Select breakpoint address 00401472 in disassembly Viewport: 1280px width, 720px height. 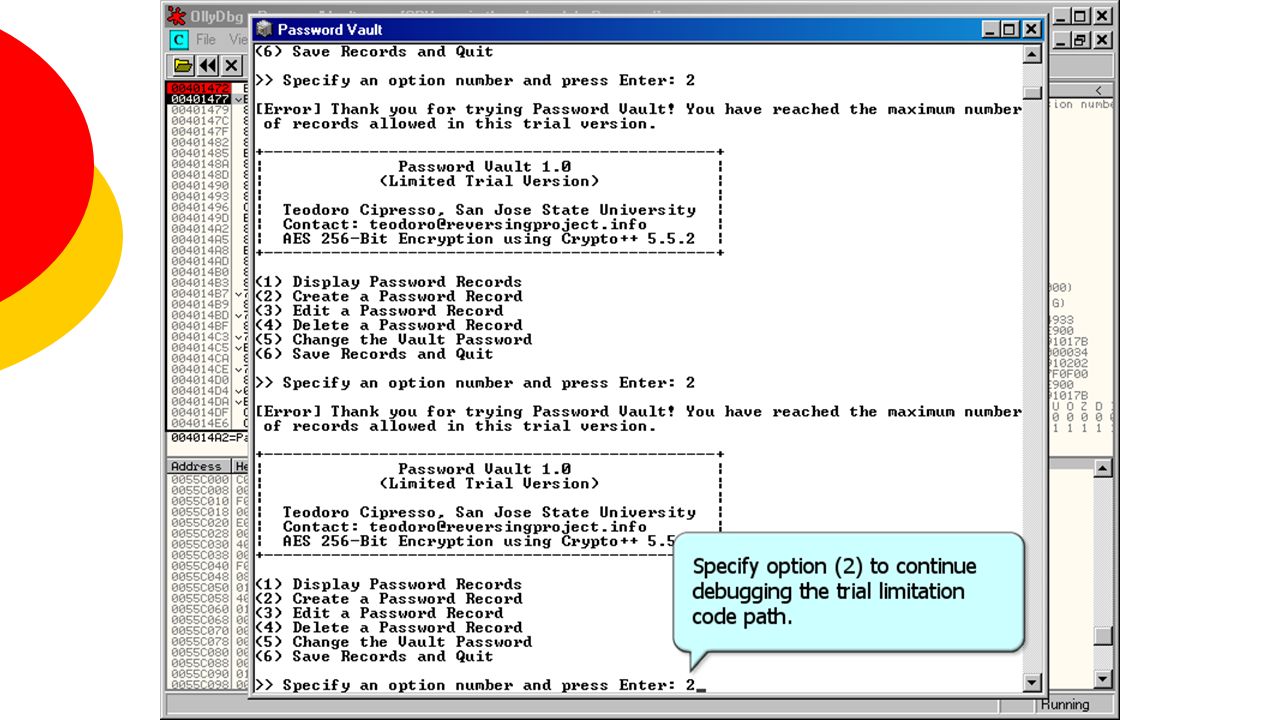tap(200, 89)
